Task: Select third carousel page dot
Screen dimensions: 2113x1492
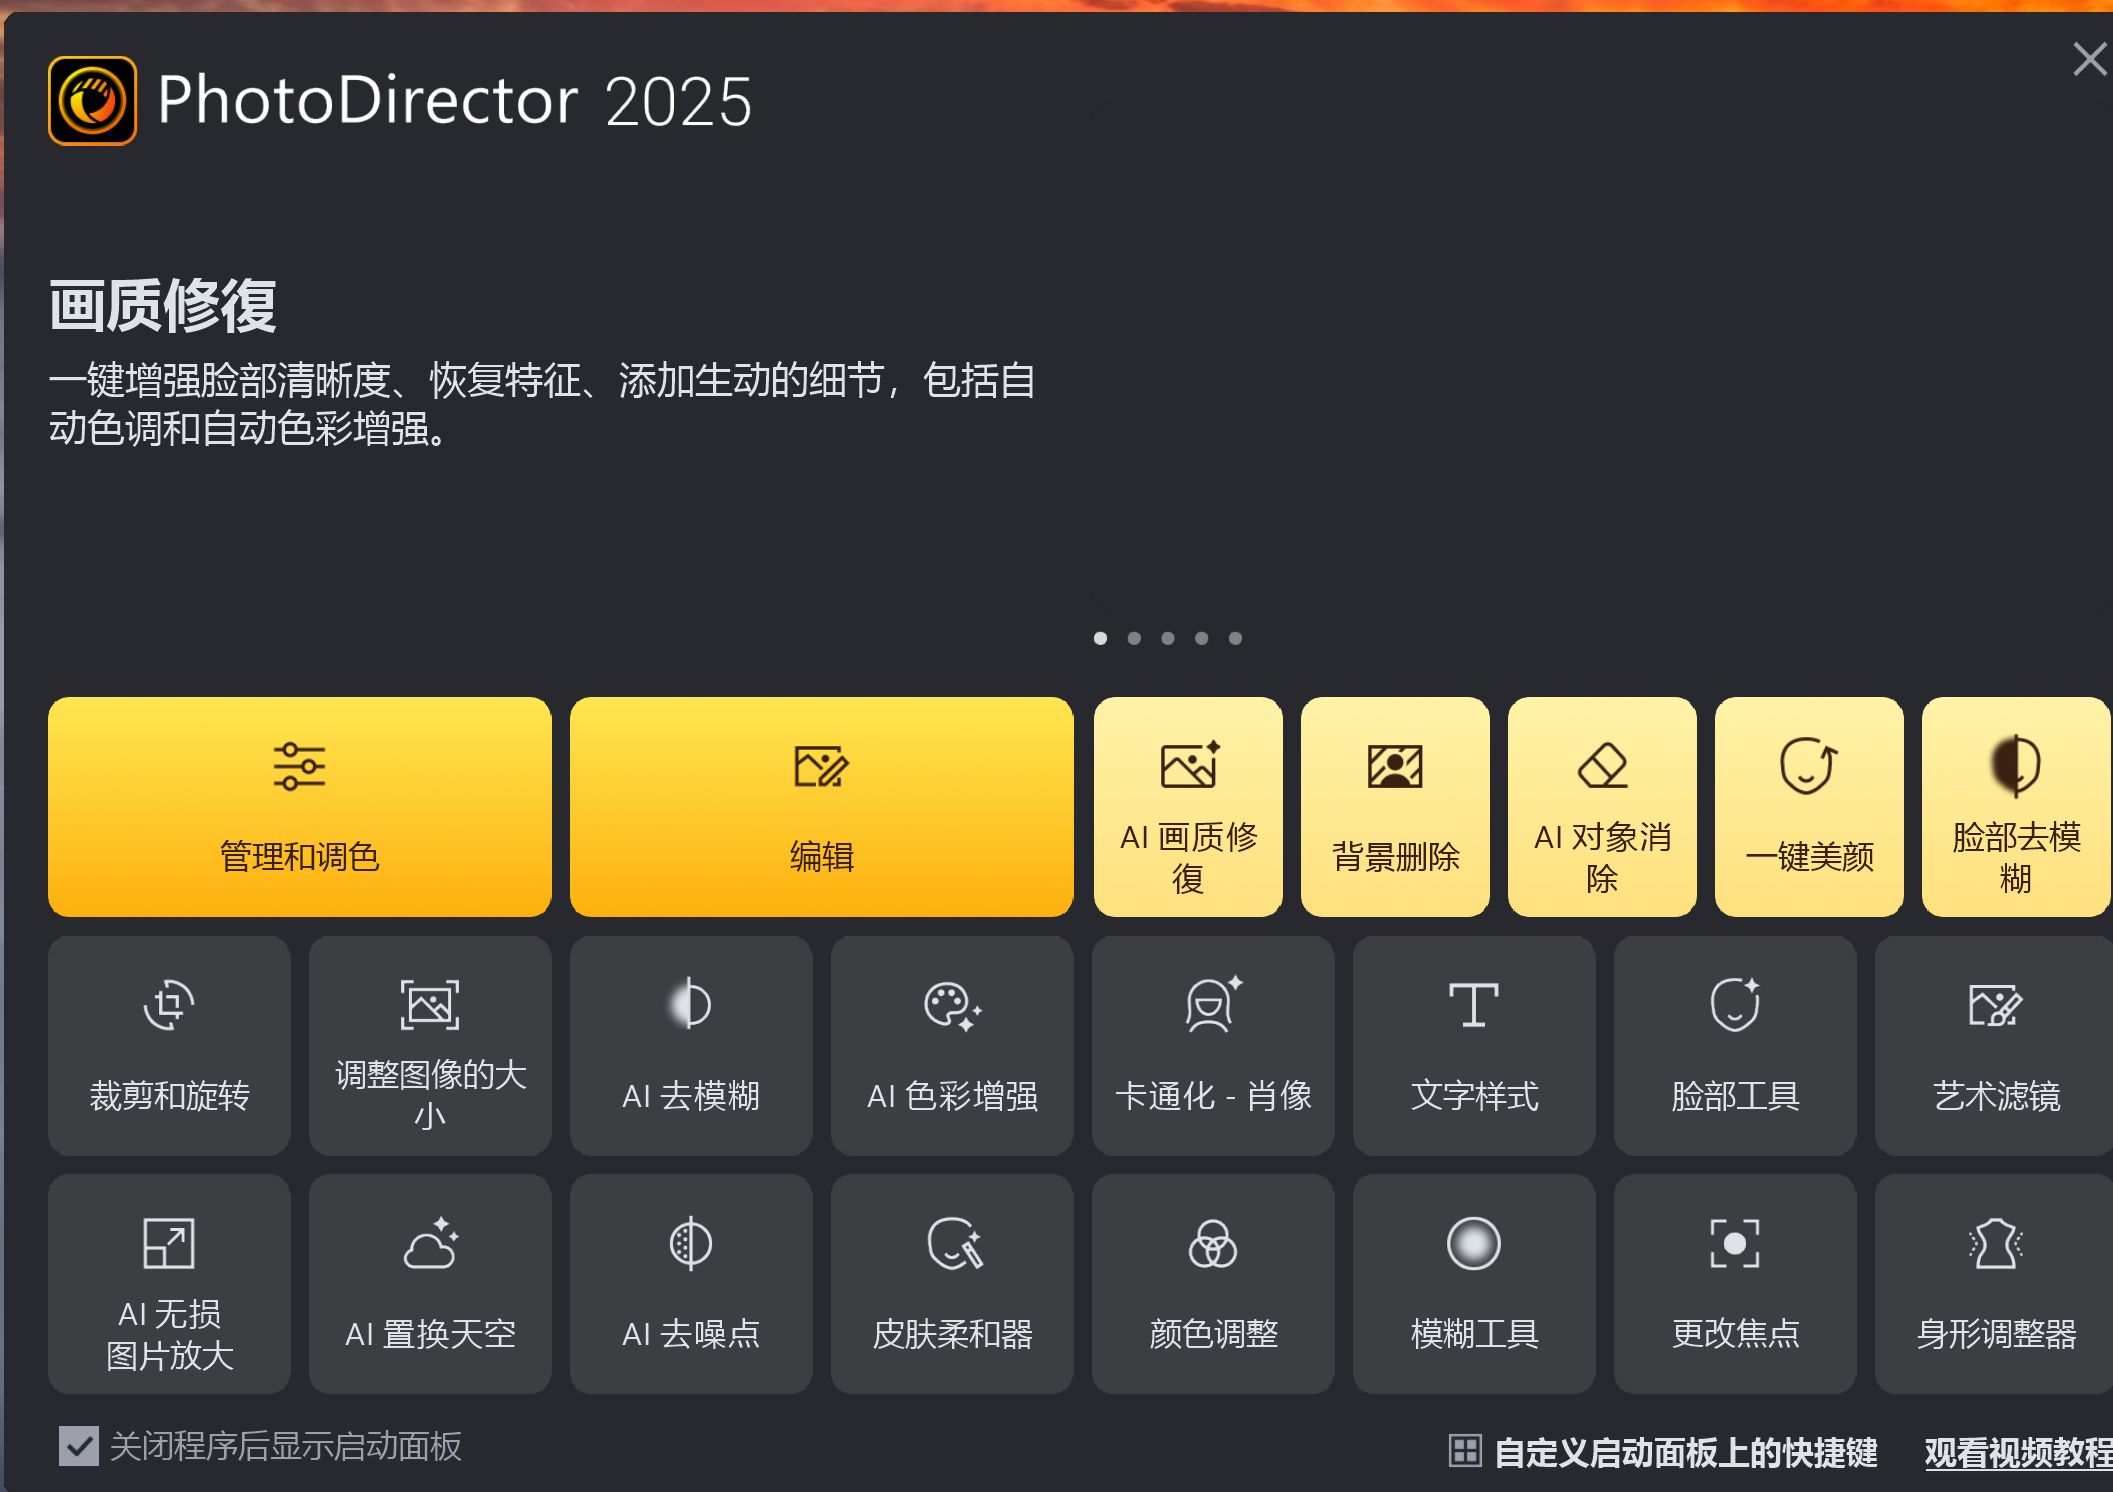Action: pyautogui.click(x=1168, y=638)
